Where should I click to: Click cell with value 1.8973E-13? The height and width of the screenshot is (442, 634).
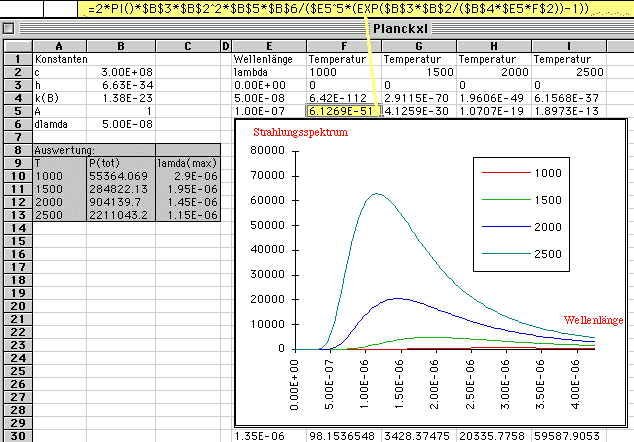coord(568,111)
